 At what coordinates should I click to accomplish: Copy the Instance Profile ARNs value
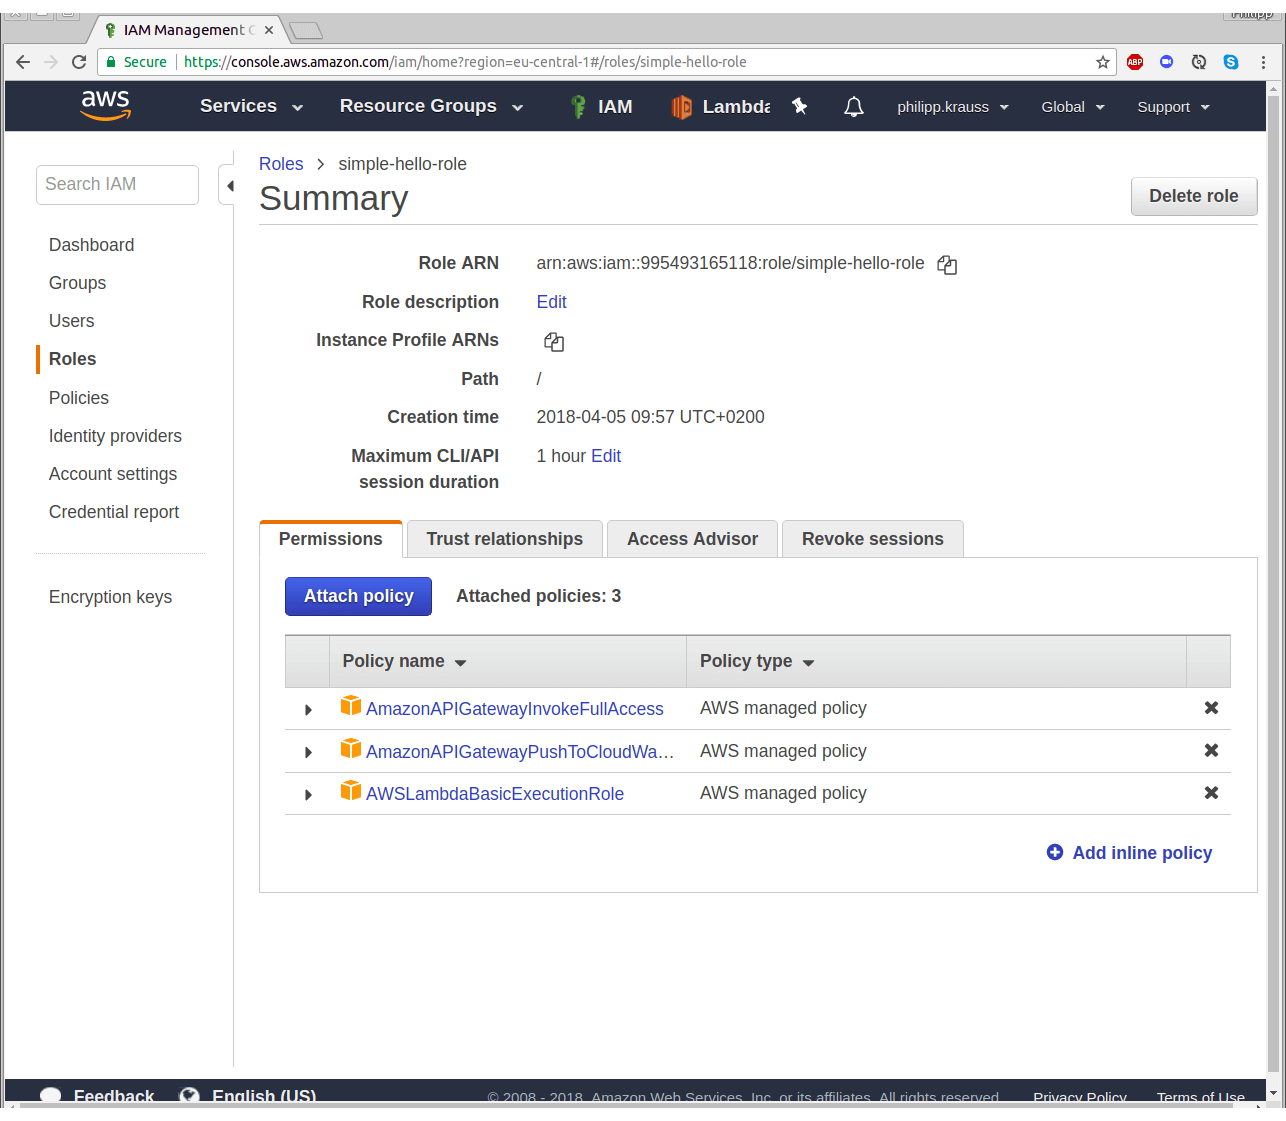point(554,342)
